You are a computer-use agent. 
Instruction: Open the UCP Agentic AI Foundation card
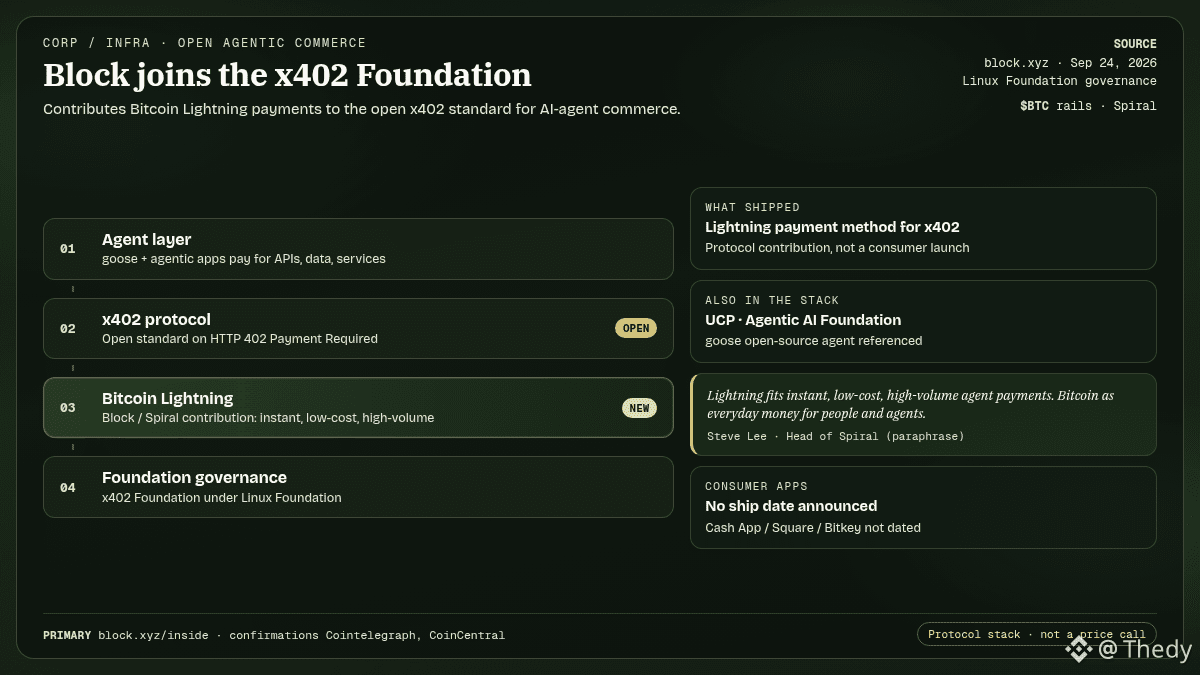pos(923,321)
